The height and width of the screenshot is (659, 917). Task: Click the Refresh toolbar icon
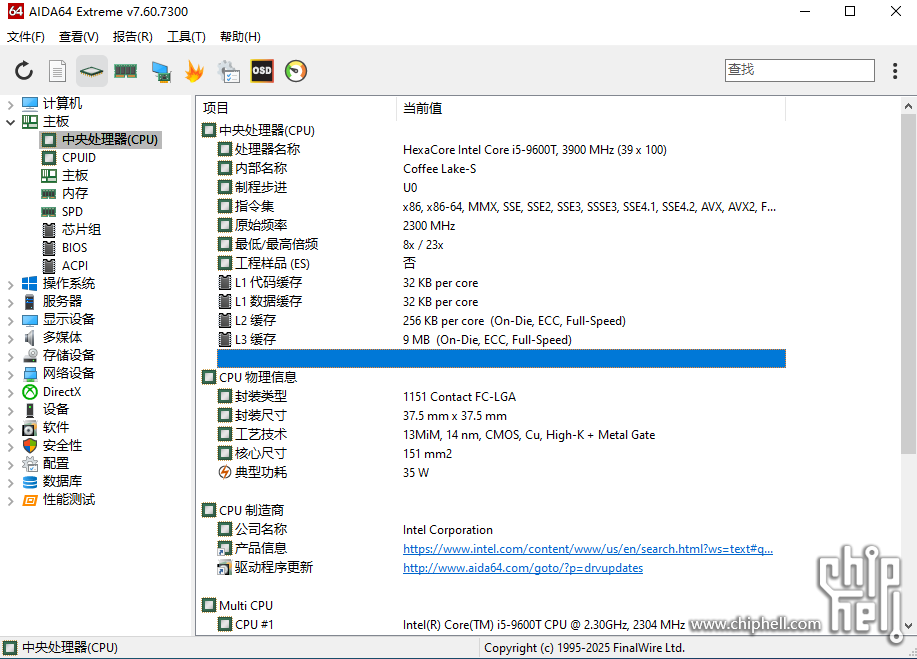24,71
